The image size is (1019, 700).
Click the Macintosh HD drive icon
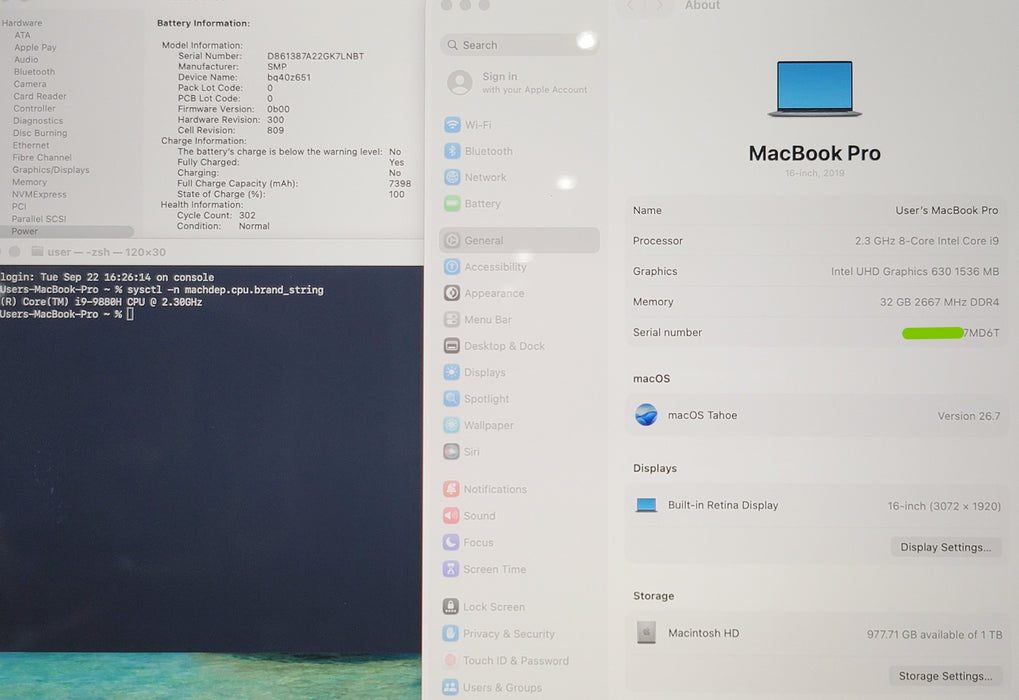coord(646,632)
